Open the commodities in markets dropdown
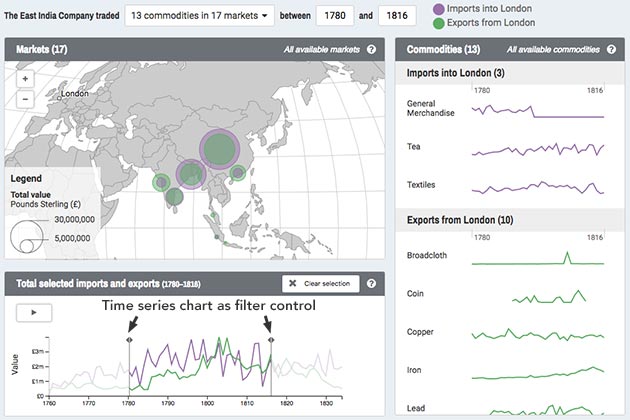Viewport: 630px width, 420px height. [x=200, y=16]
